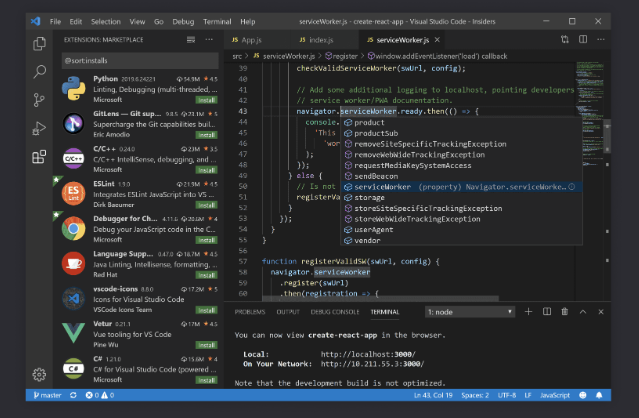This screenshot has width=639, height=418.
Task: Open editor More Actions ellipsis
Action: [x=601, y=40]
